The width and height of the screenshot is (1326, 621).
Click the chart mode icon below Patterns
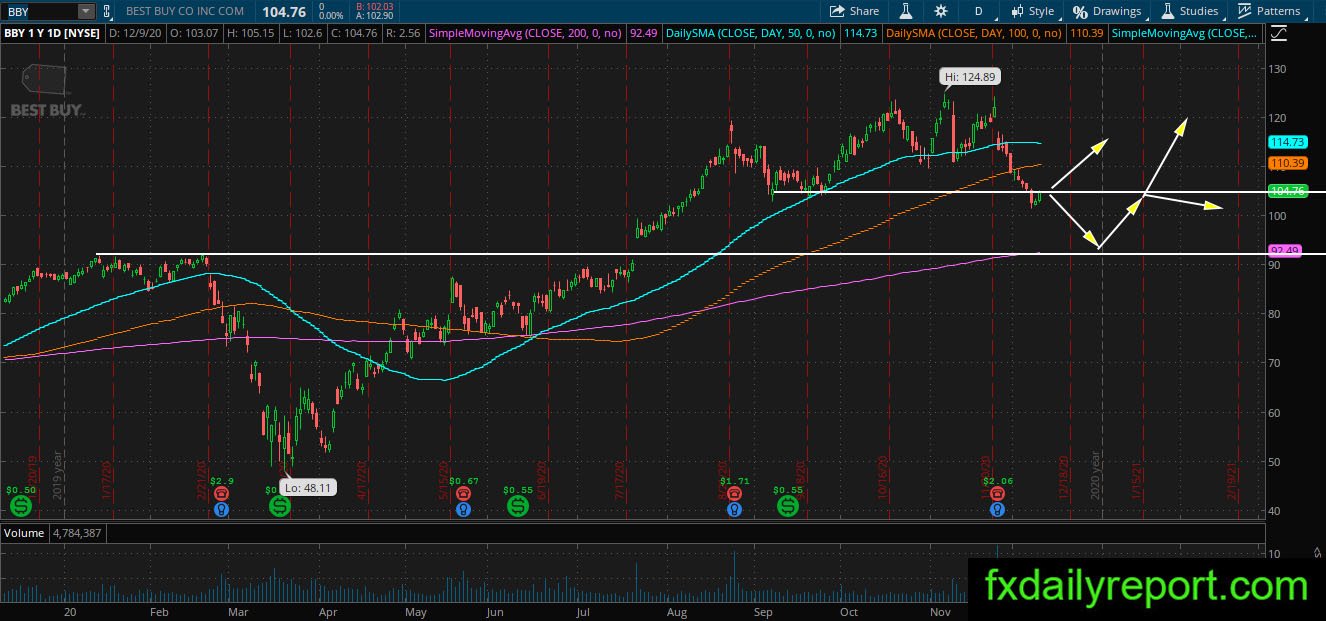[x=1278, y=33]
